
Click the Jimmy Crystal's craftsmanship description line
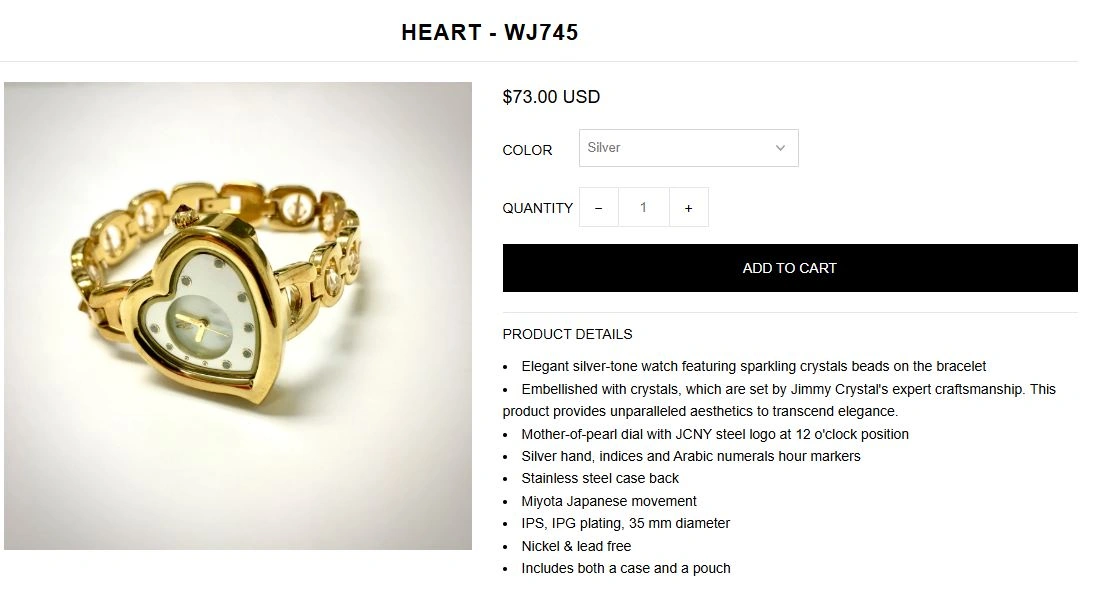(779, 400)
